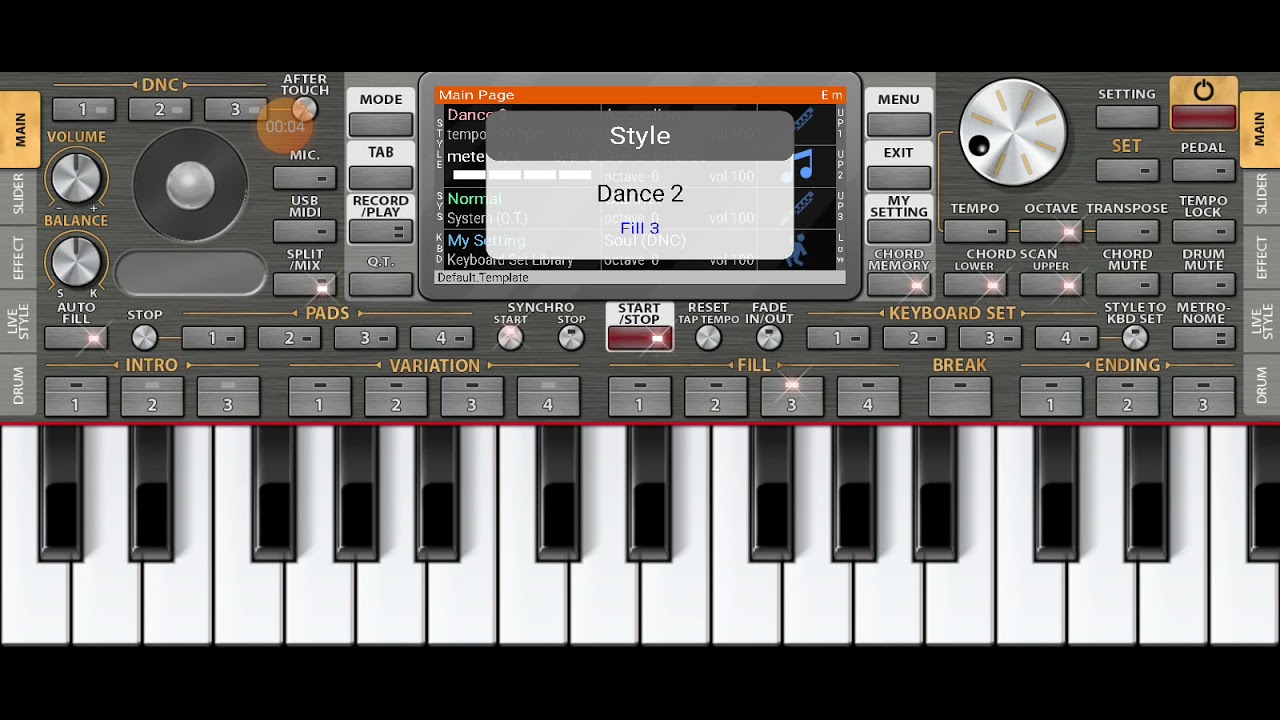Viewport: 1280px width, 720px height.
Task: Toggle the Metronome button
Action: [1203, 338]
